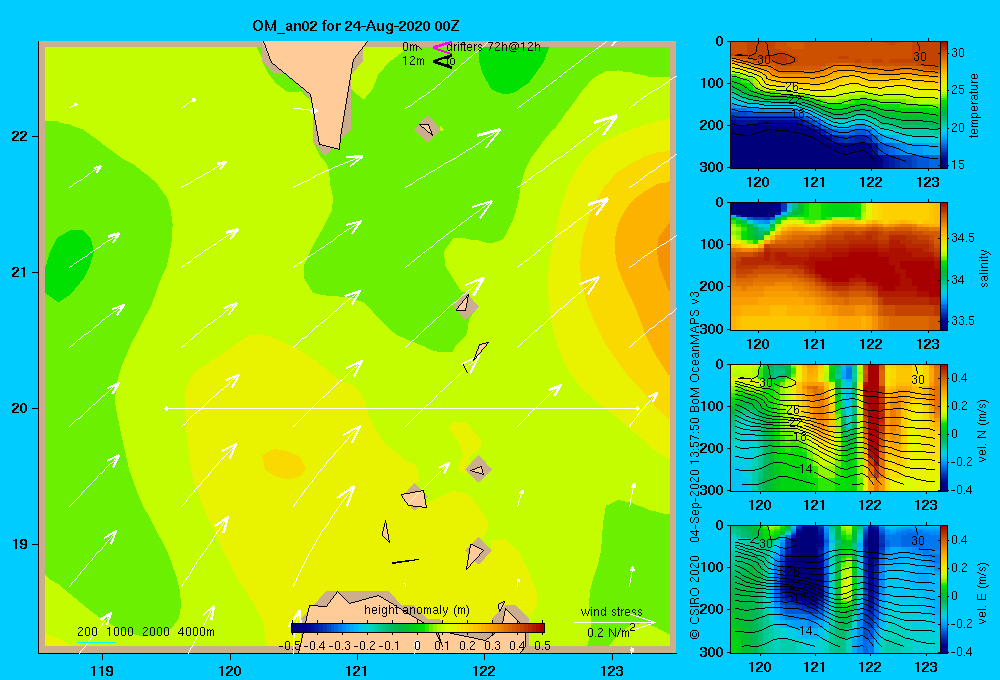1000x680 pixels.
Task: Click east endpoint of white section line
Action: [x=637, y=408]
